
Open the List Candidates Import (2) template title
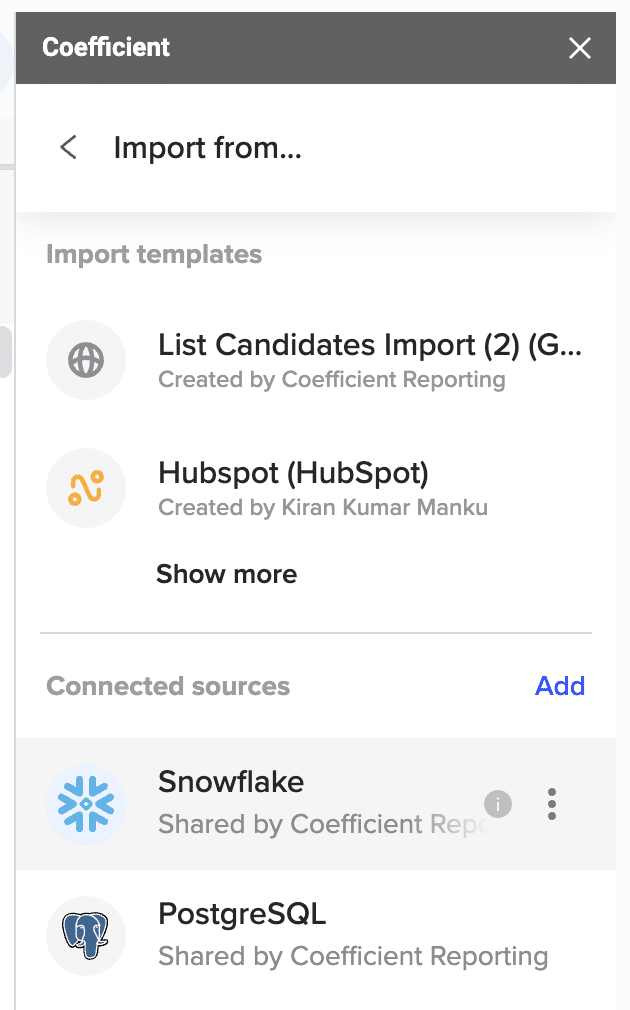(370, 345)
